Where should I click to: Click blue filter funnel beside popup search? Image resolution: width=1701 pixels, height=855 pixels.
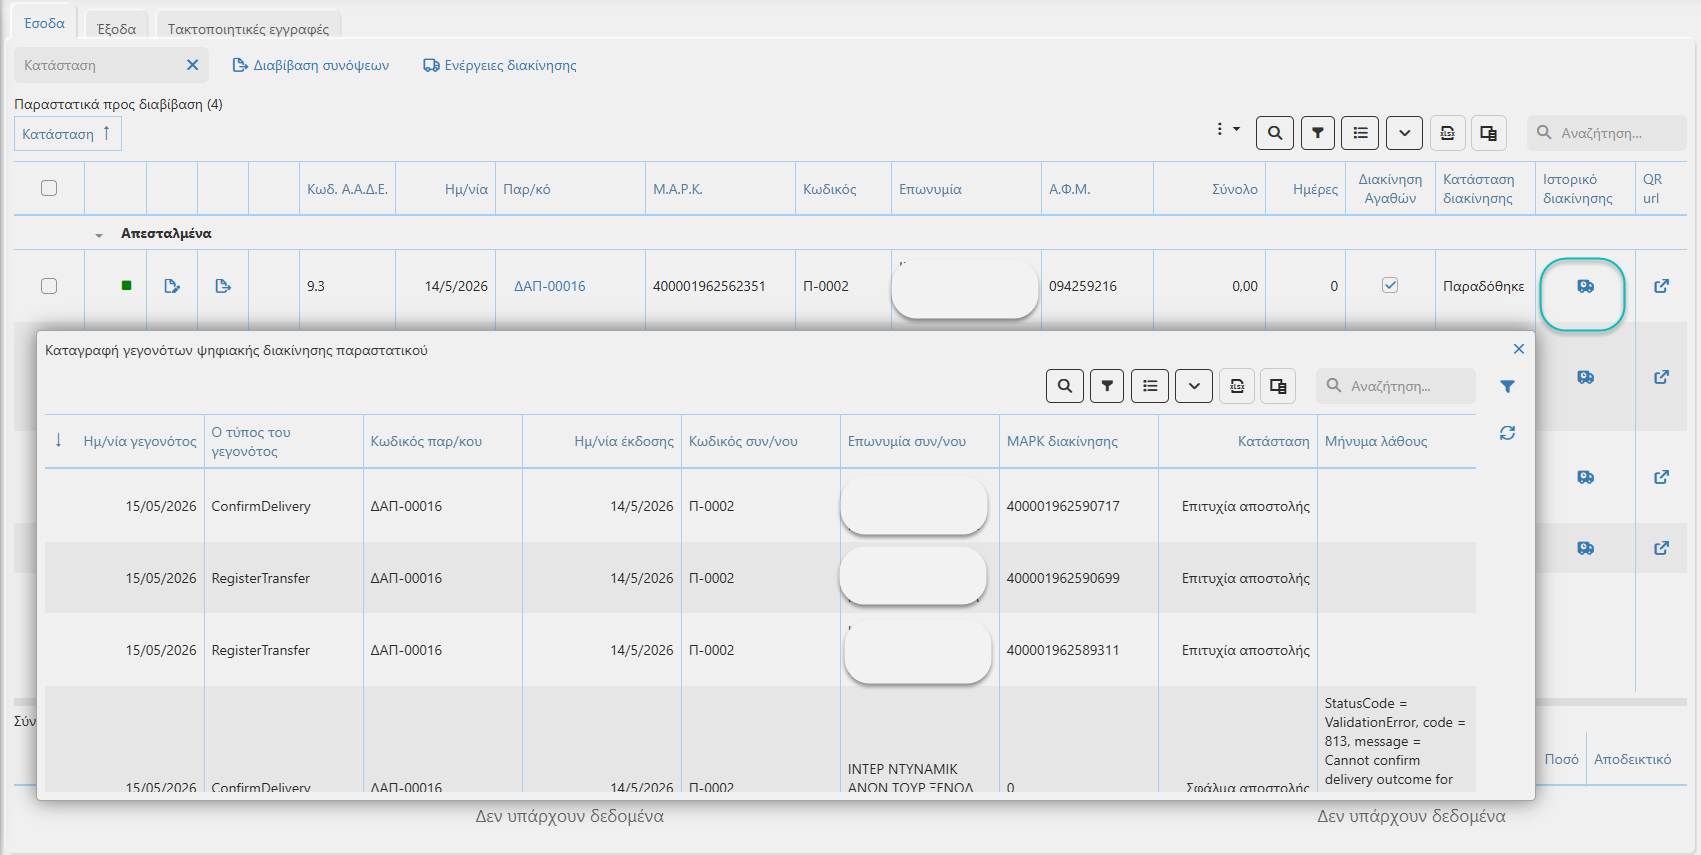point(1507,387)
